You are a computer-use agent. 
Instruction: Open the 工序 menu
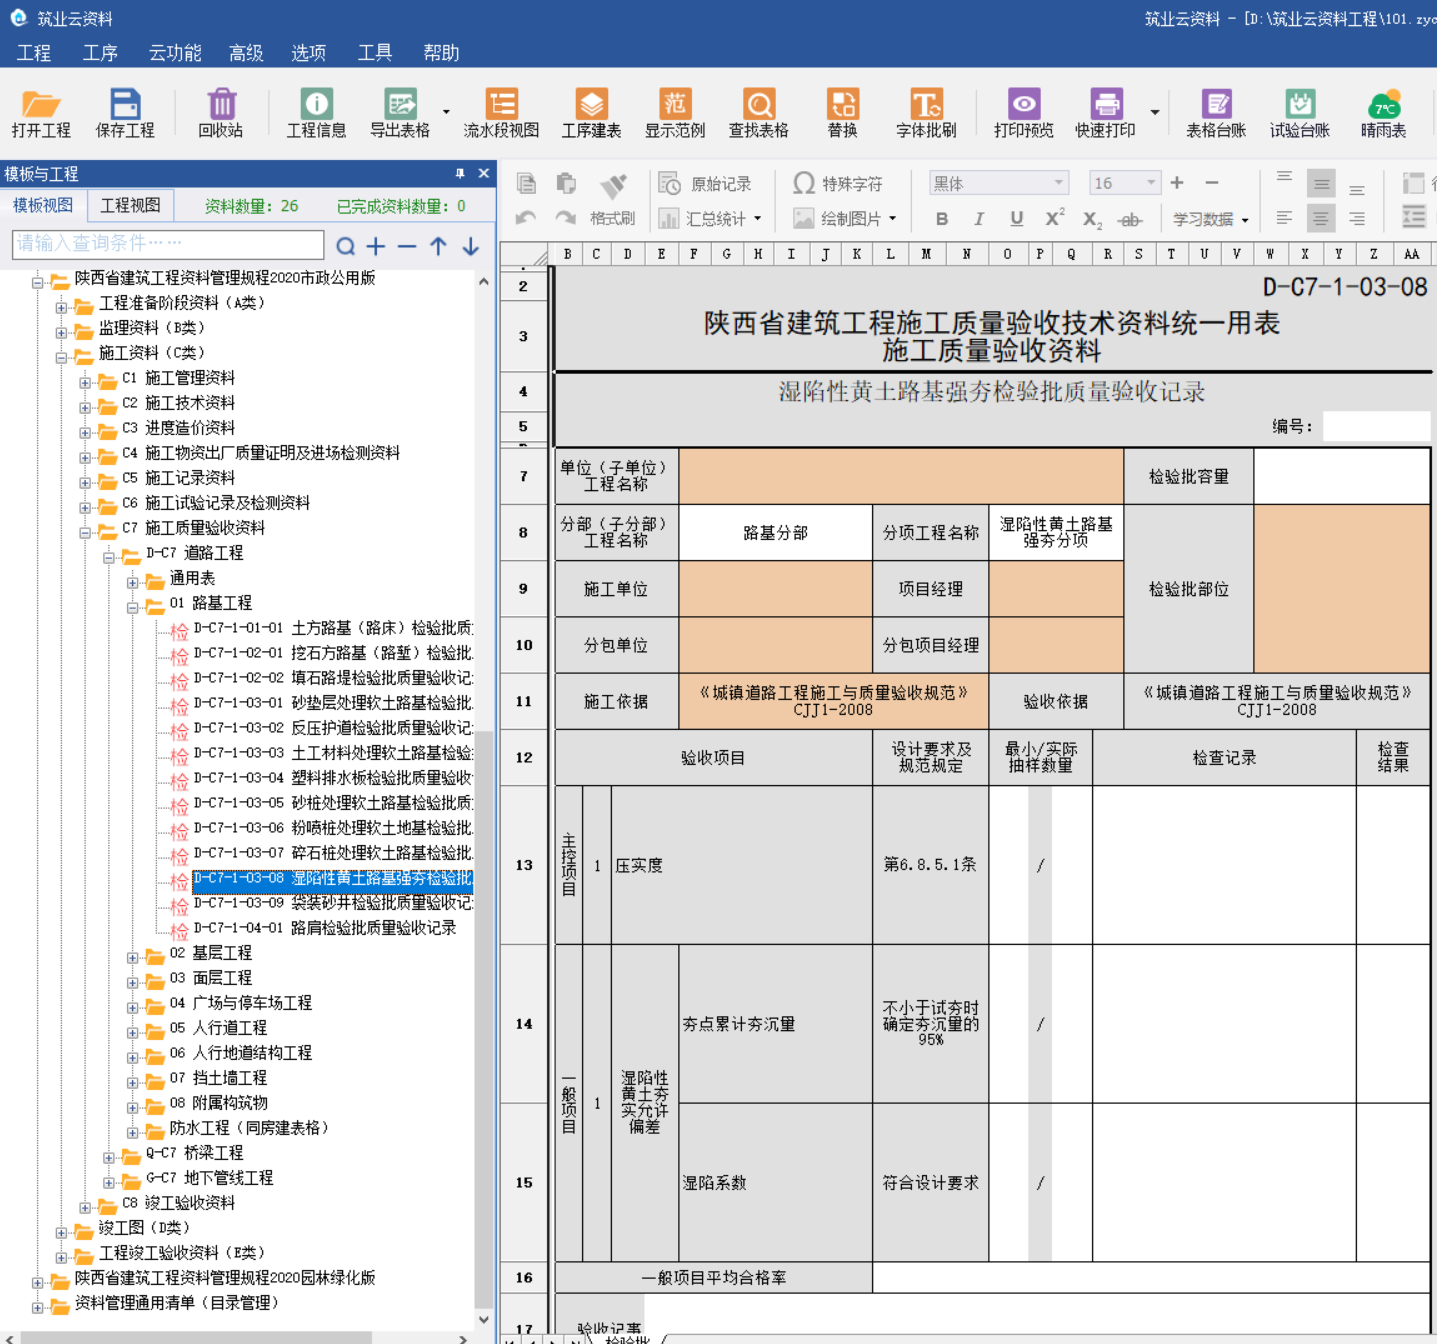pyautogui.click(x=100, y=52)
